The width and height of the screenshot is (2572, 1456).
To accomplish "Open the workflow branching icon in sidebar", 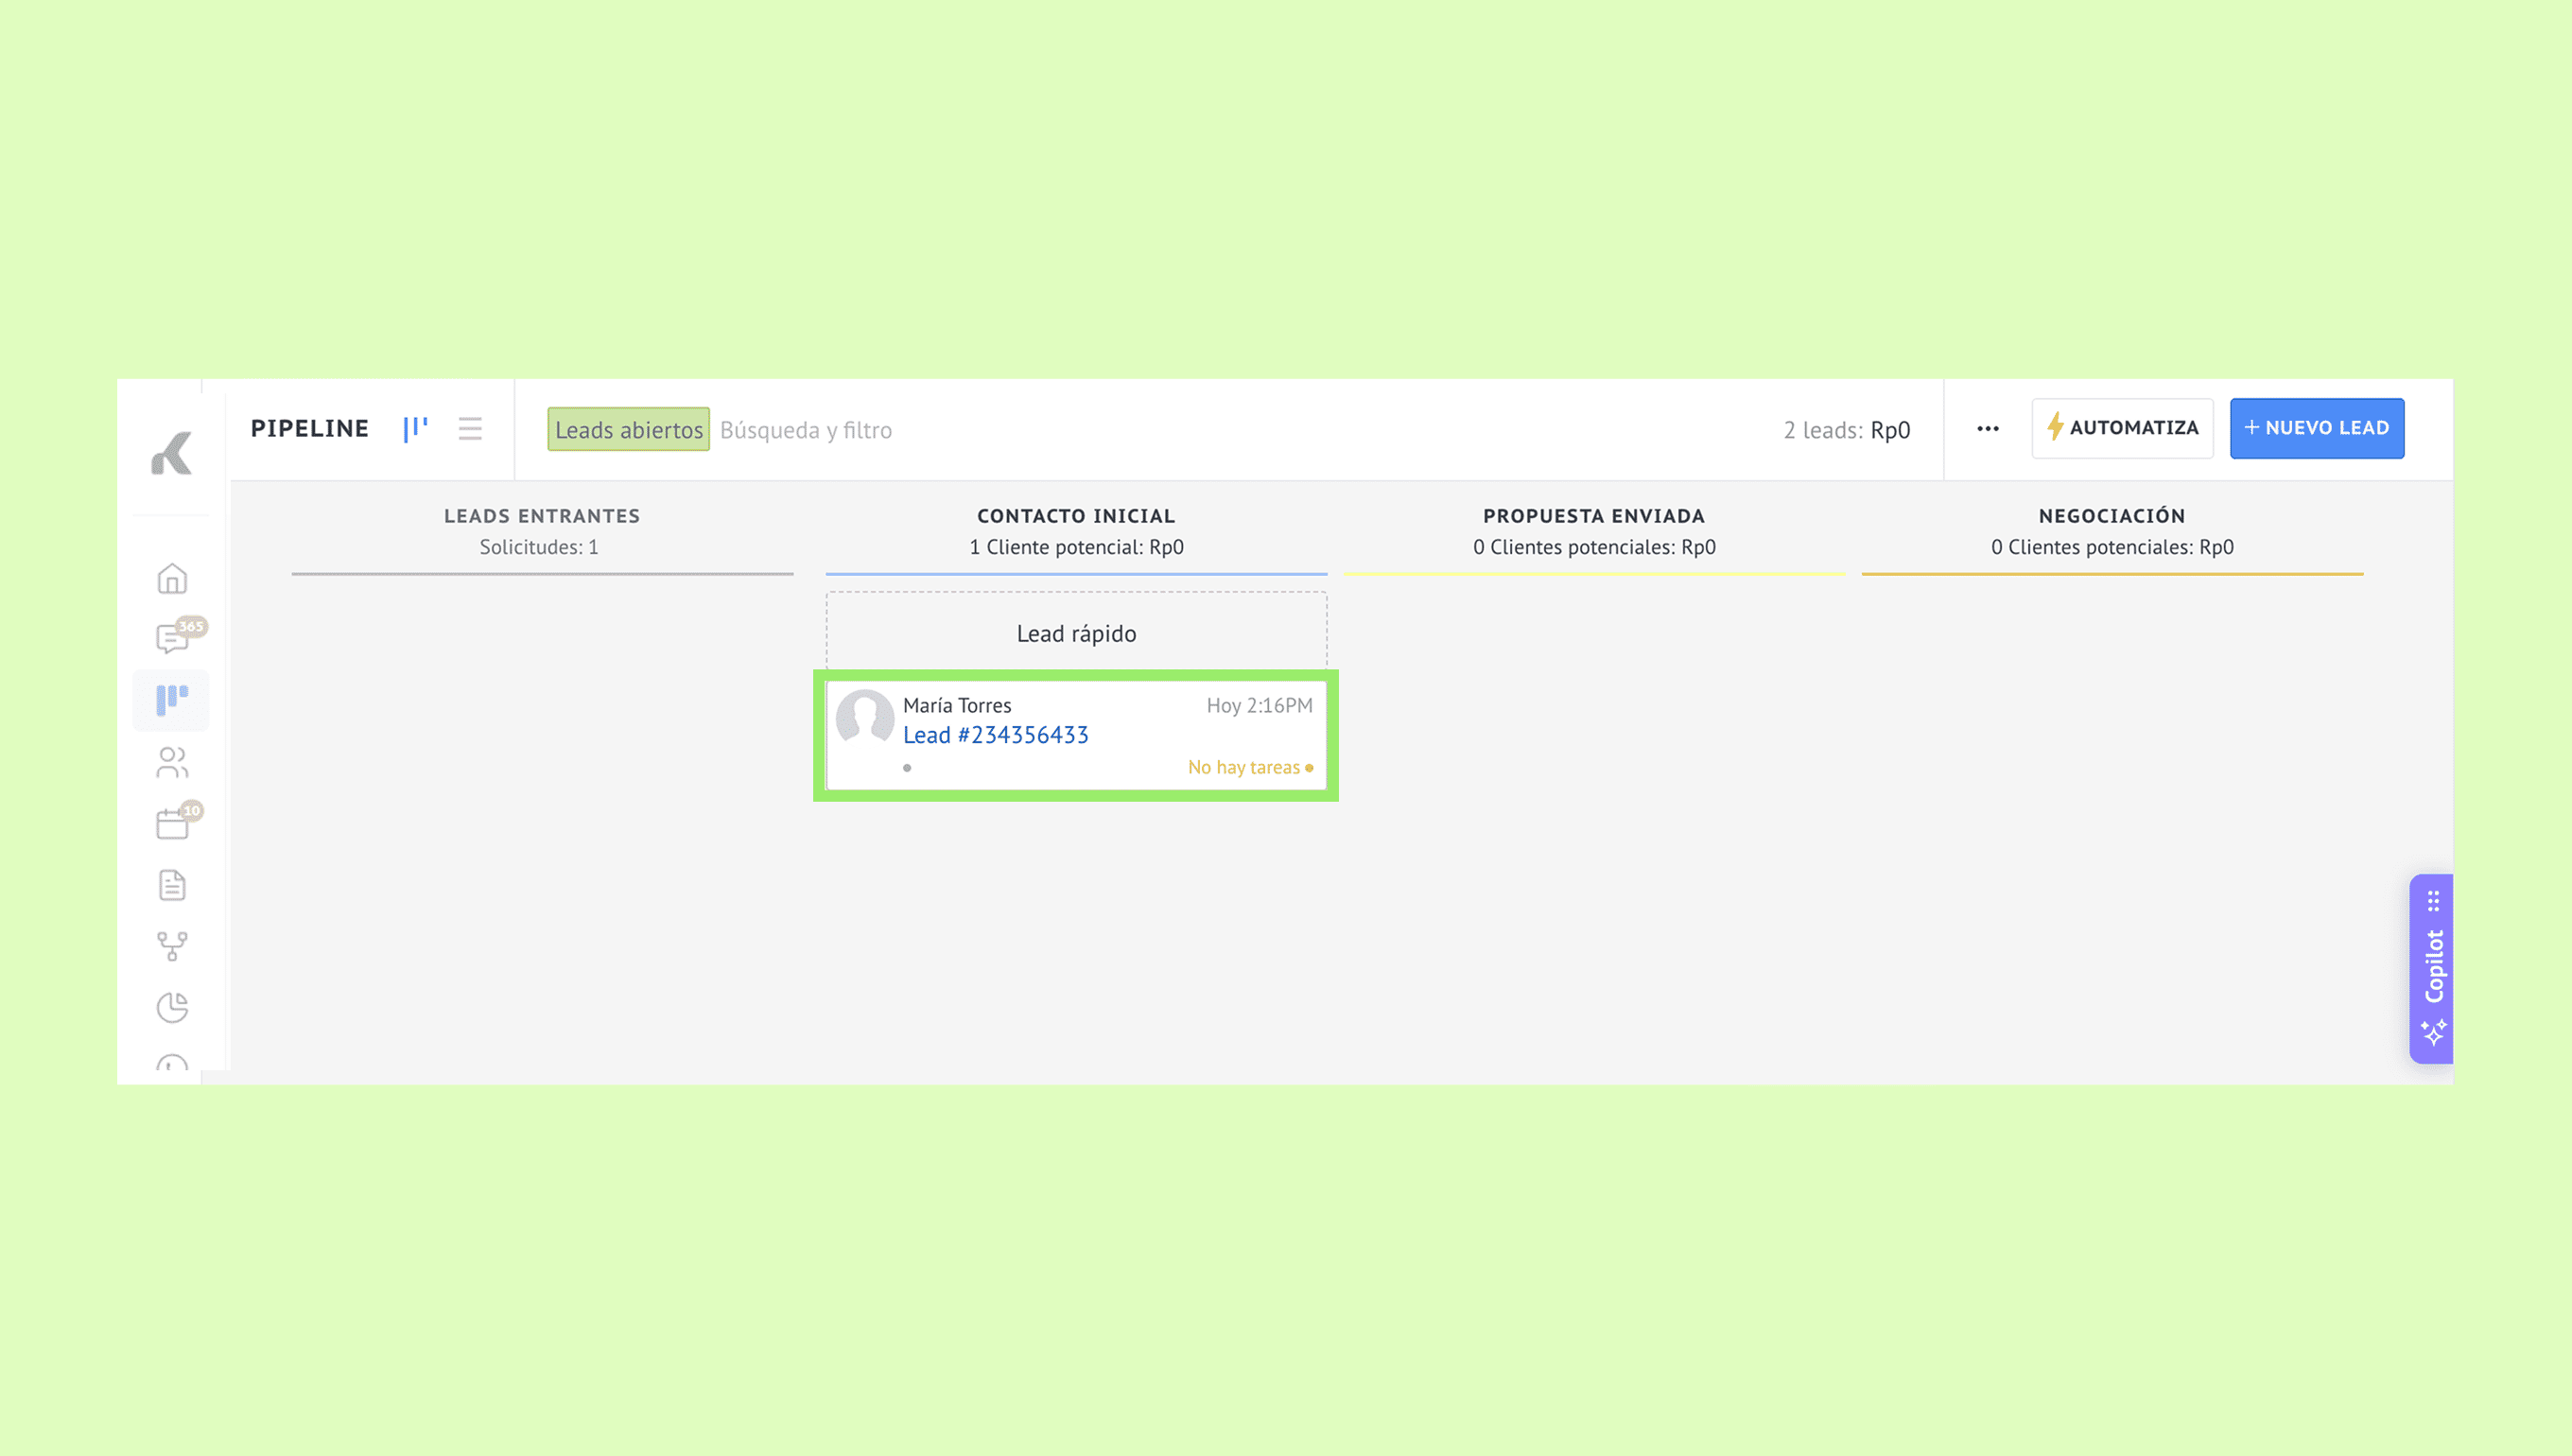I will tap(172, 946).
